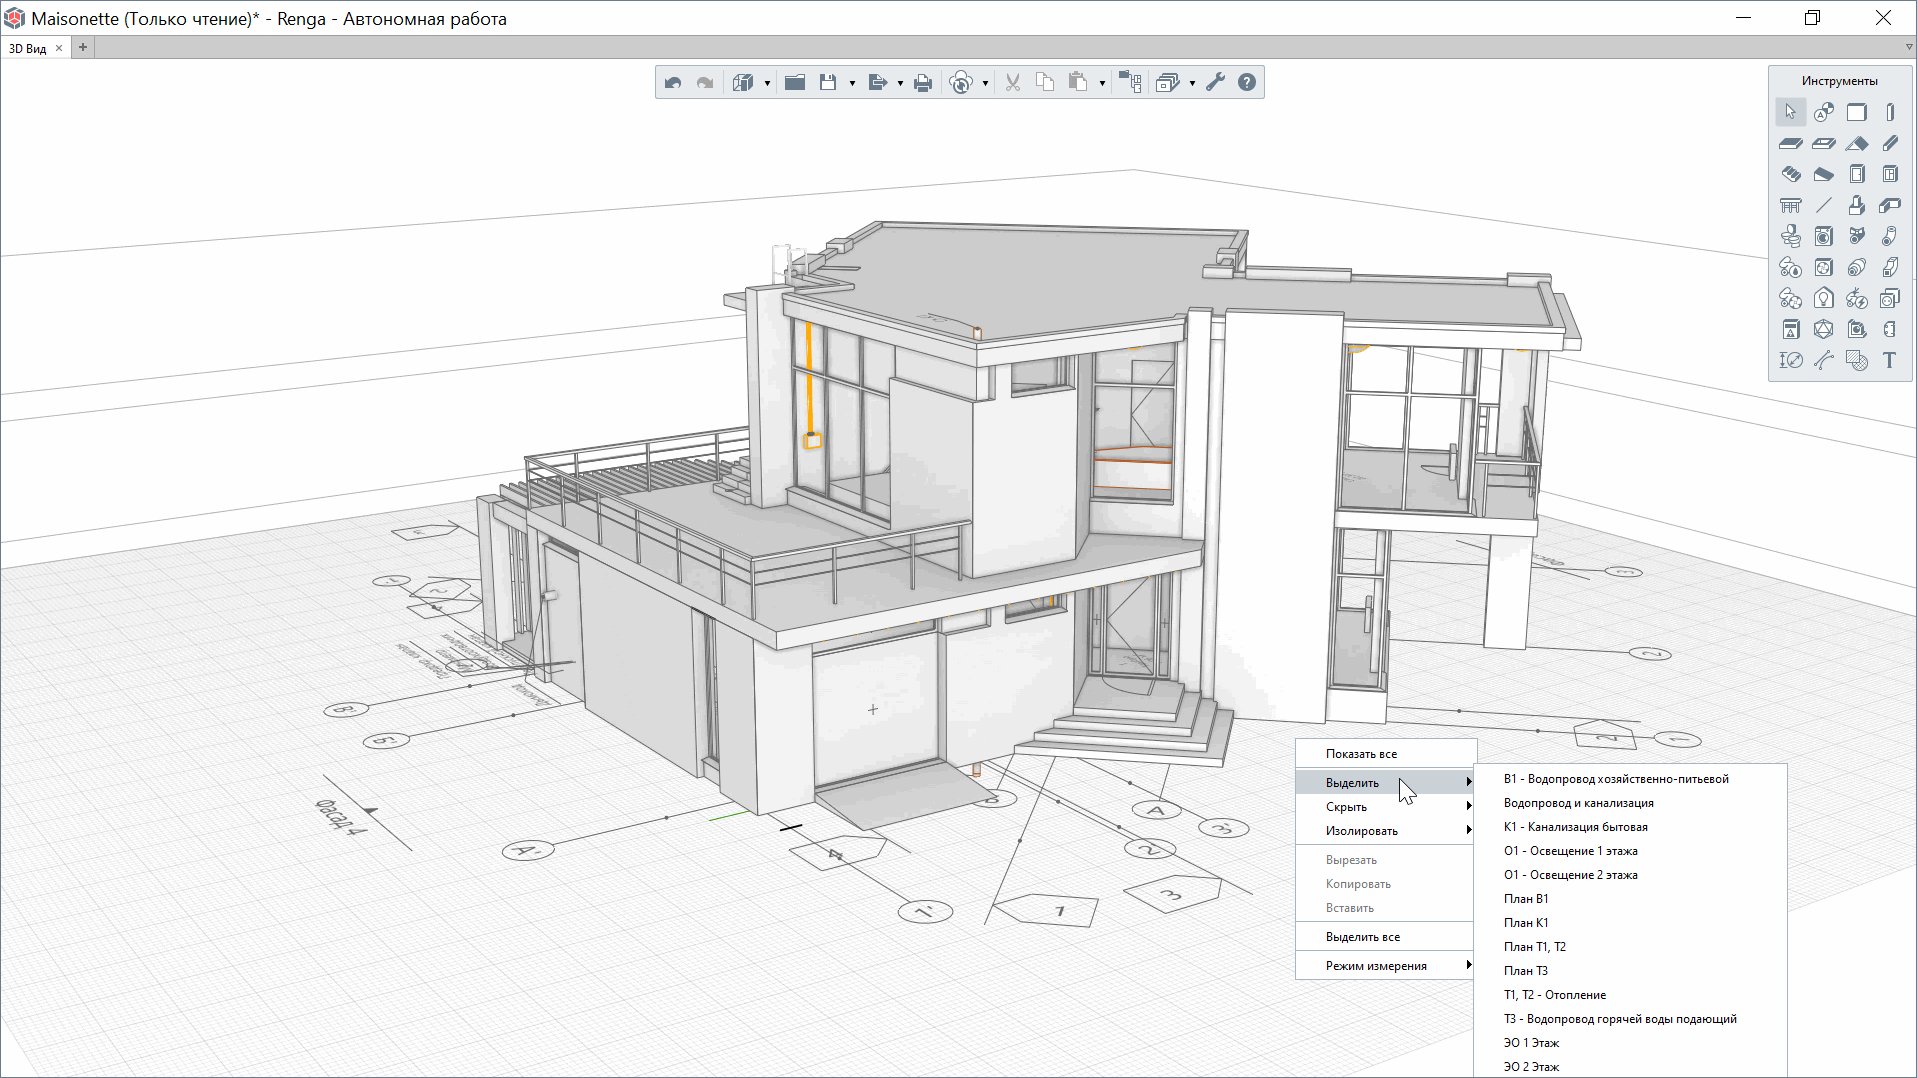Choose Показать все in context menu

tap(1362, 754)
